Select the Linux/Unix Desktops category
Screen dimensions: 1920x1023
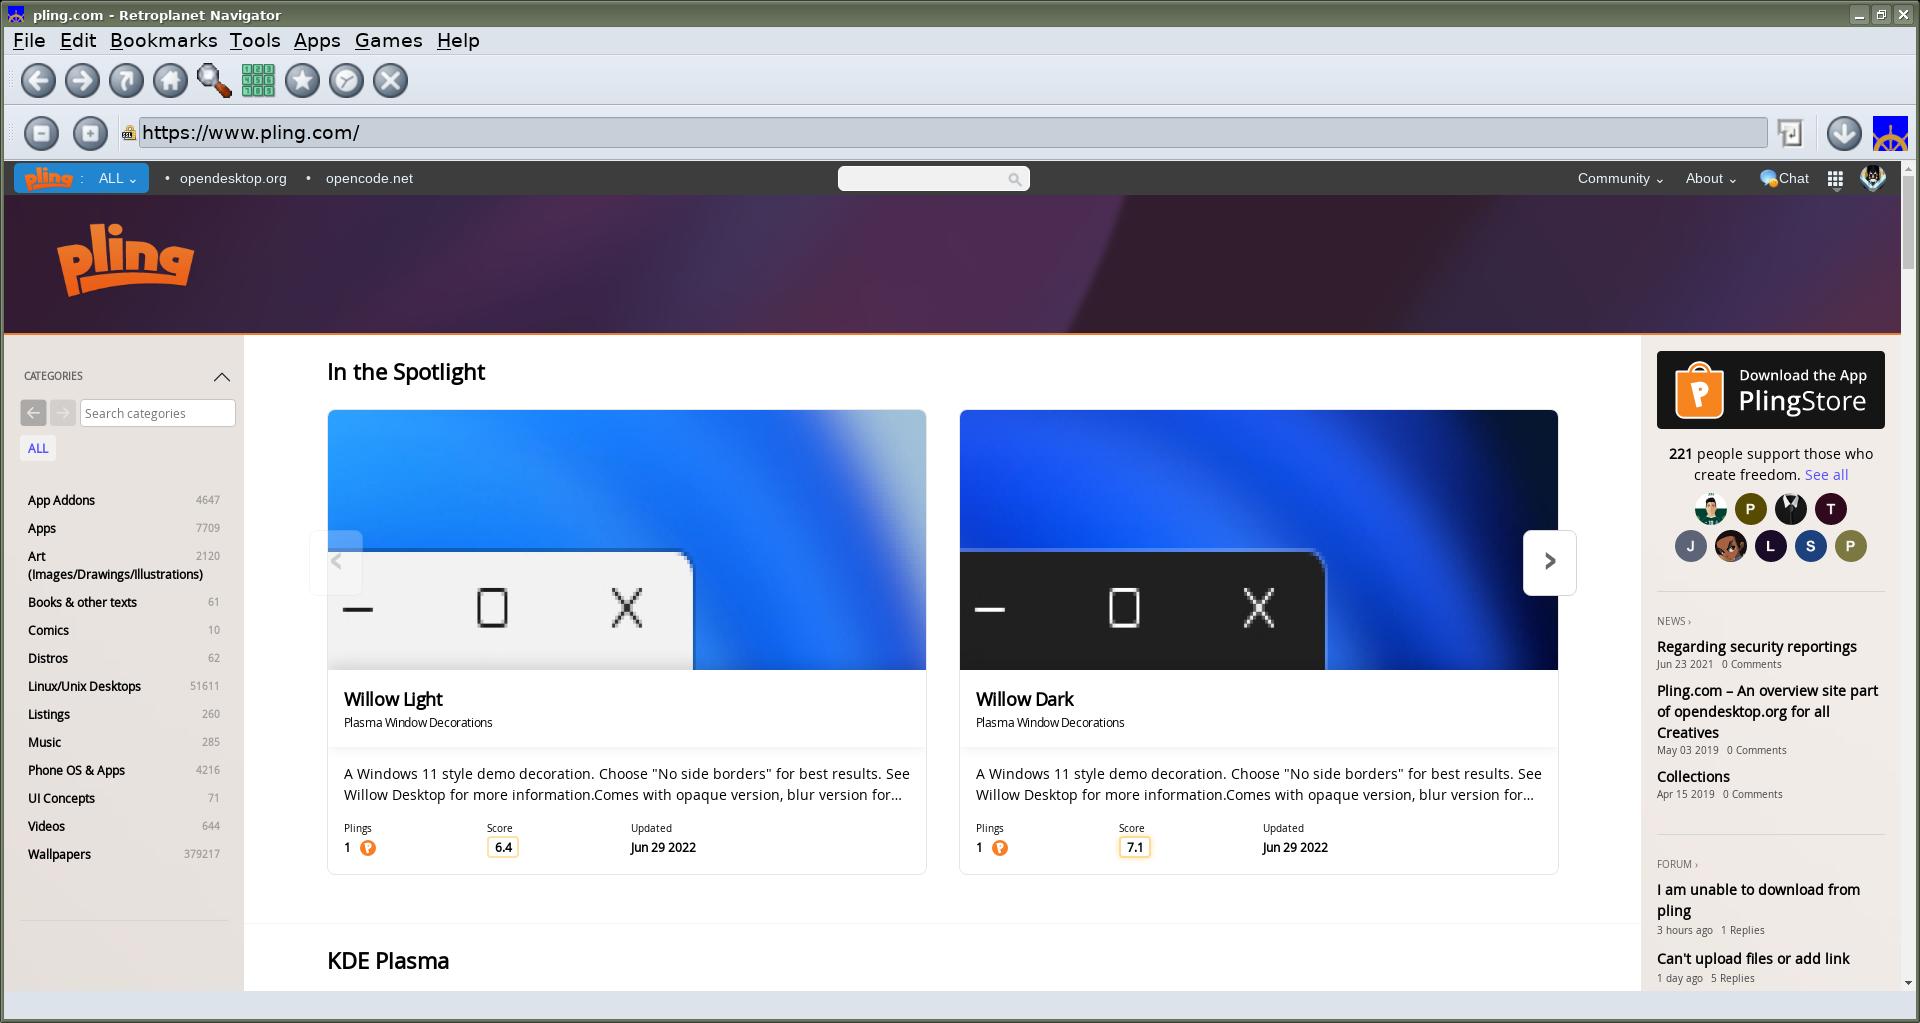(x=84, y=686)
